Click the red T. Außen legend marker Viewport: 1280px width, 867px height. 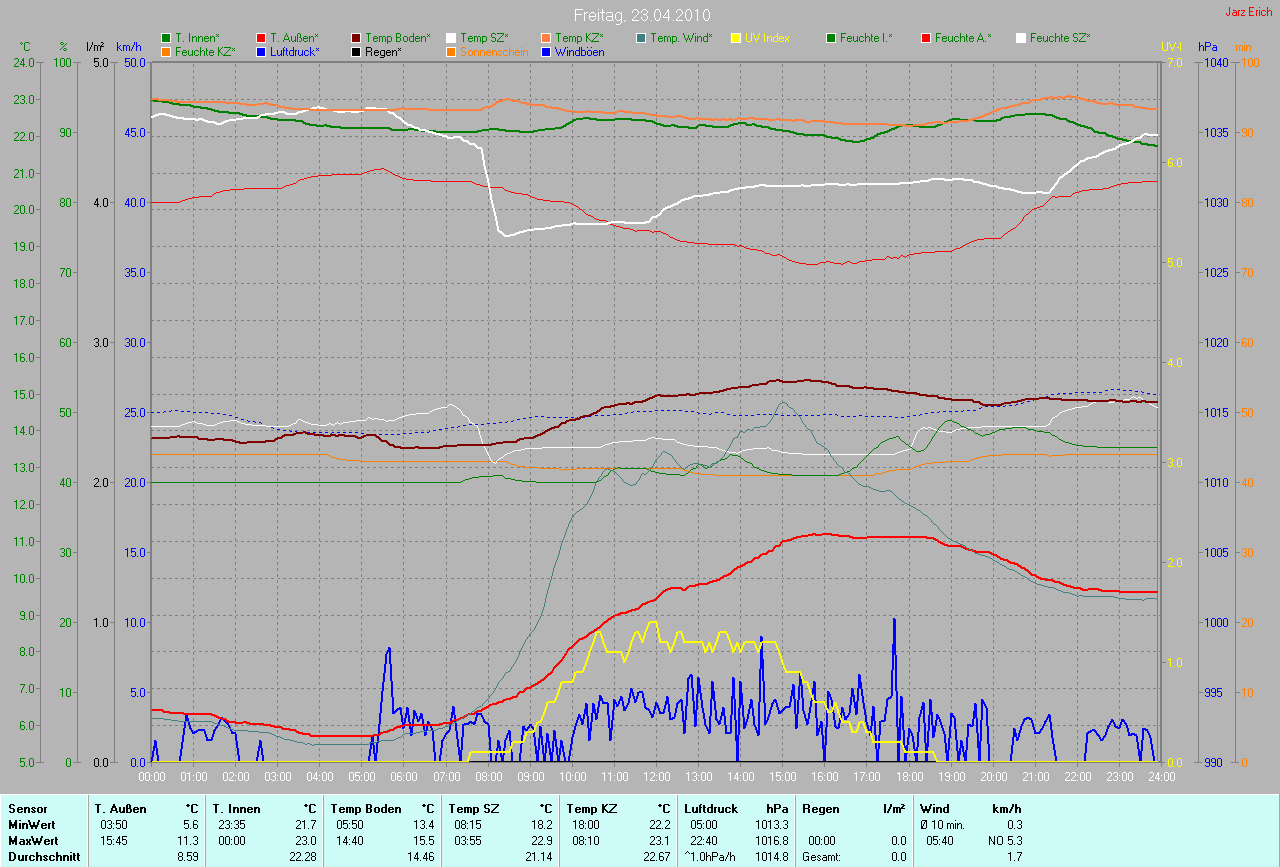[x=262, y=38]
